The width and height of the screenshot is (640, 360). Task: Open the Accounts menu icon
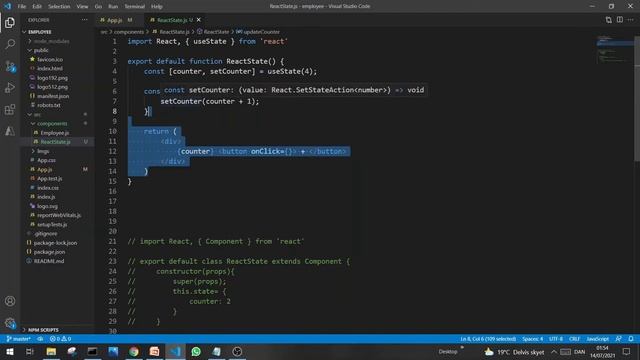(x=10, y=301)
